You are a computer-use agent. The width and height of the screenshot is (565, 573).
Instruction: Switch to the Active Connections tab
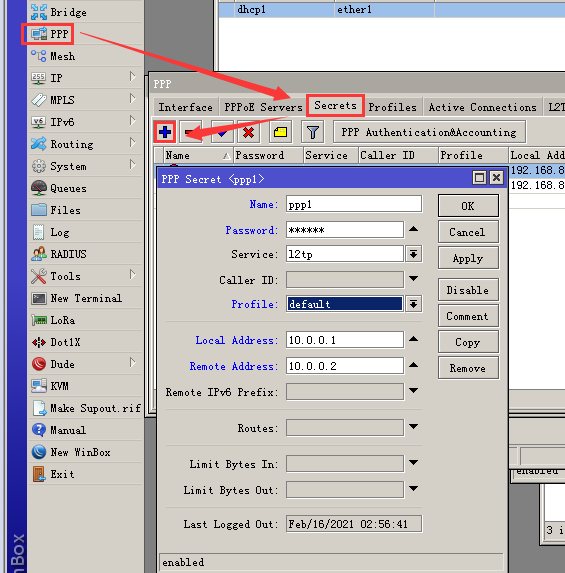[x=482, y=107]
